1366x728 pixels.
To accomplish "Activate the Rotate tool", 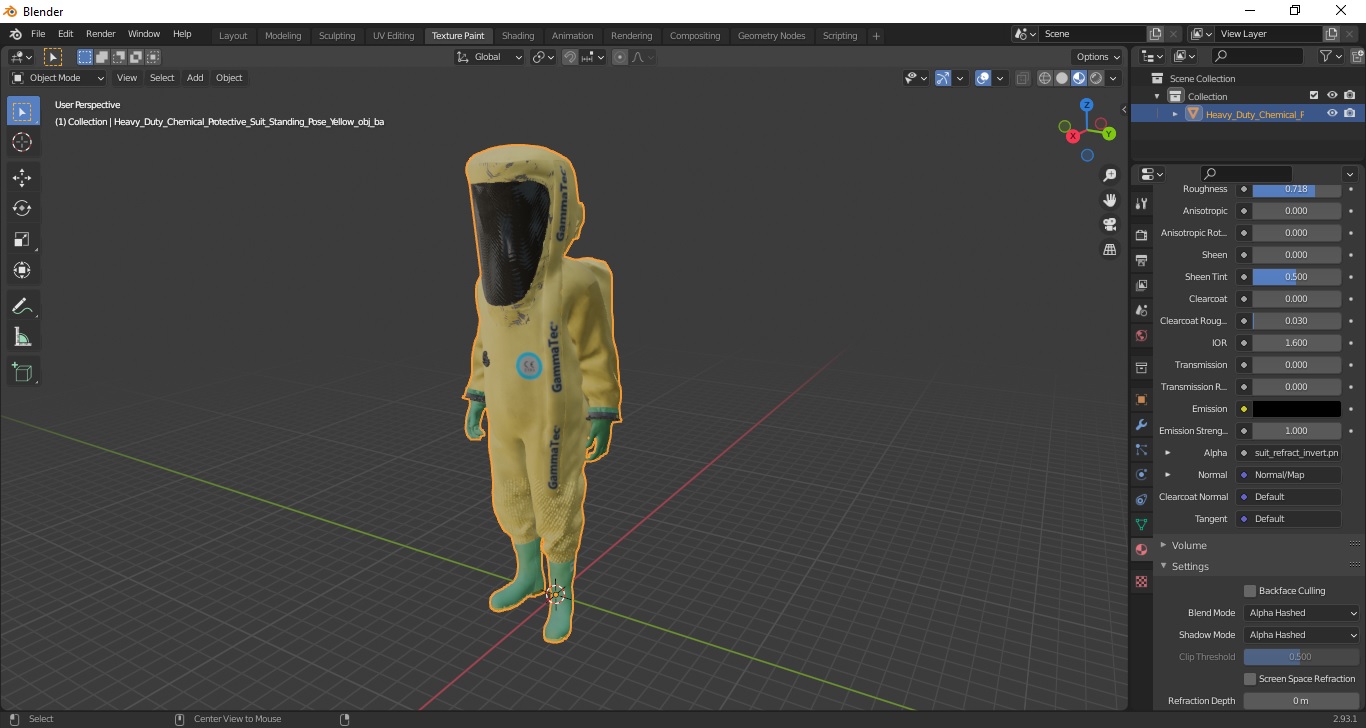I will (22, 208).
